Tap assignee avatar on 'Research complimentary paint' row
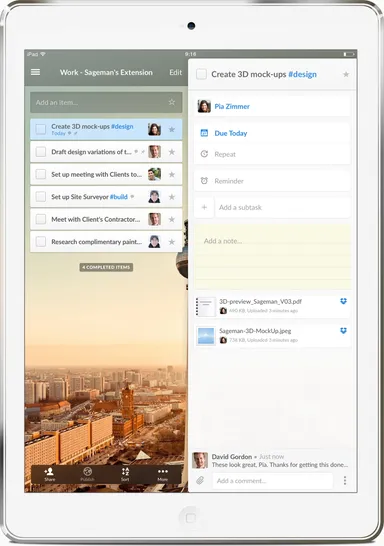 (154, 242)
